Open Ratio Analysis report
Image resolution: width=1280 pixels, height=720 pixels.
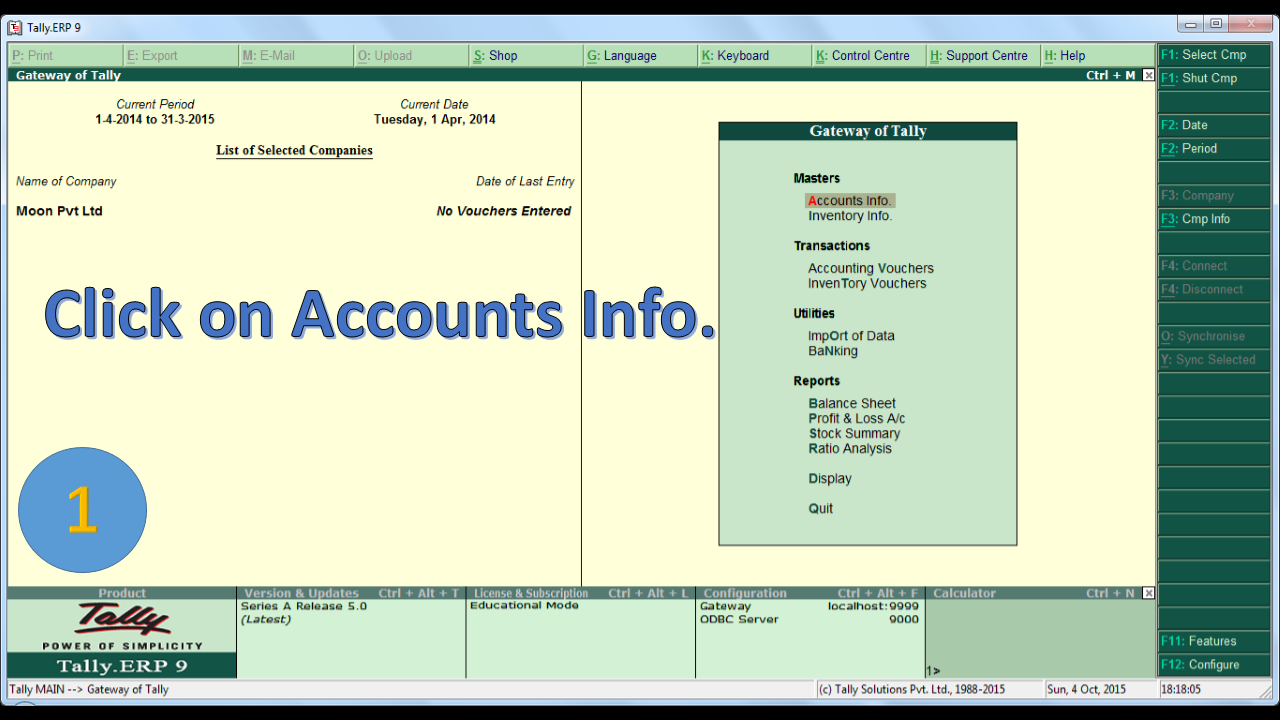click(850, 449)
